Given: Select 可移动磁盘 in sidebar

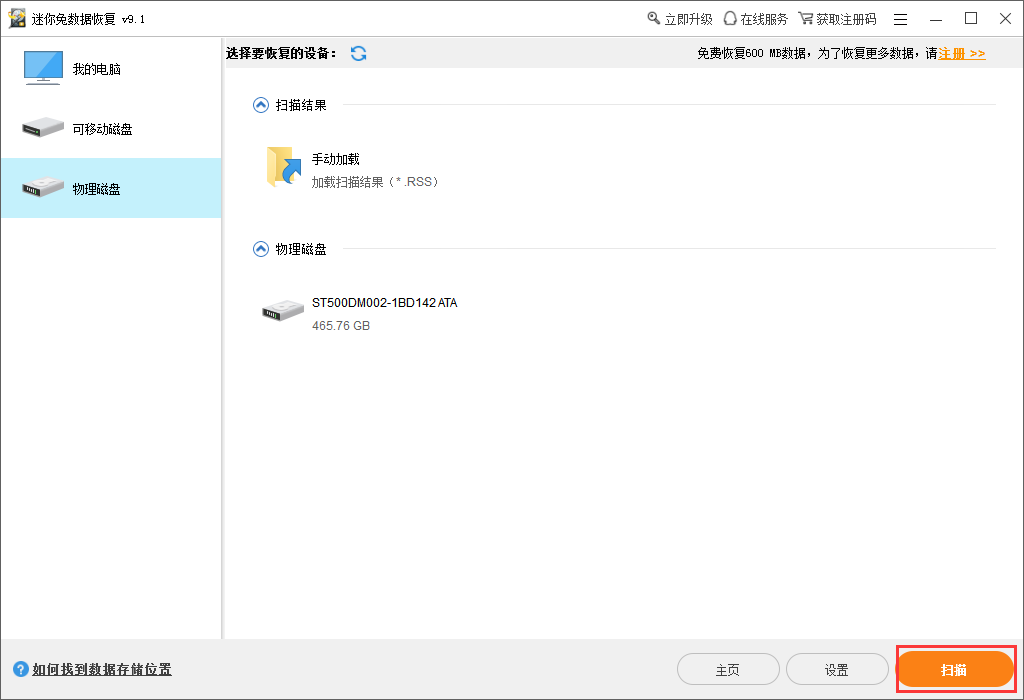Looking at the screenshot, I should pos(111,129).
